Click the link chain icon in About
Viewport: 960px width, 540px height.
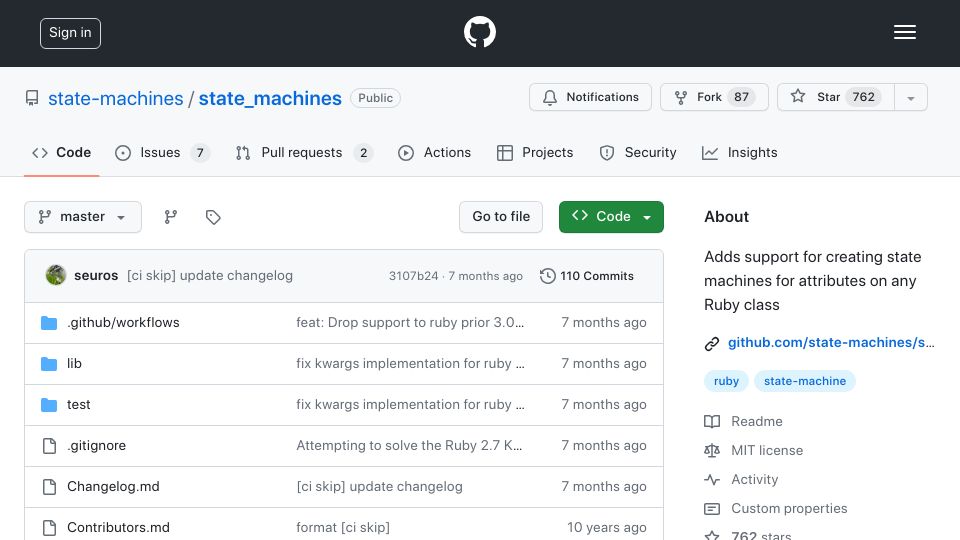click(x=711, y=343)
